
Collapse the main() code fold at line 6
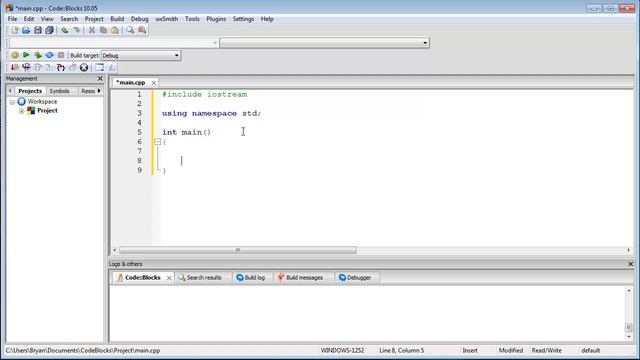coord(158,142)
